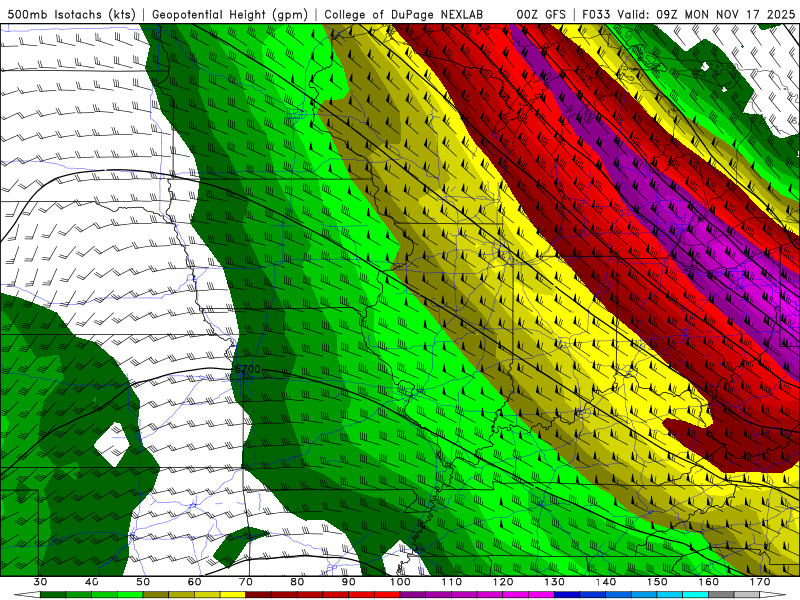Click the '170' legend value
Image resolution: width=800 pixels, height=600 pixels.
760,582
